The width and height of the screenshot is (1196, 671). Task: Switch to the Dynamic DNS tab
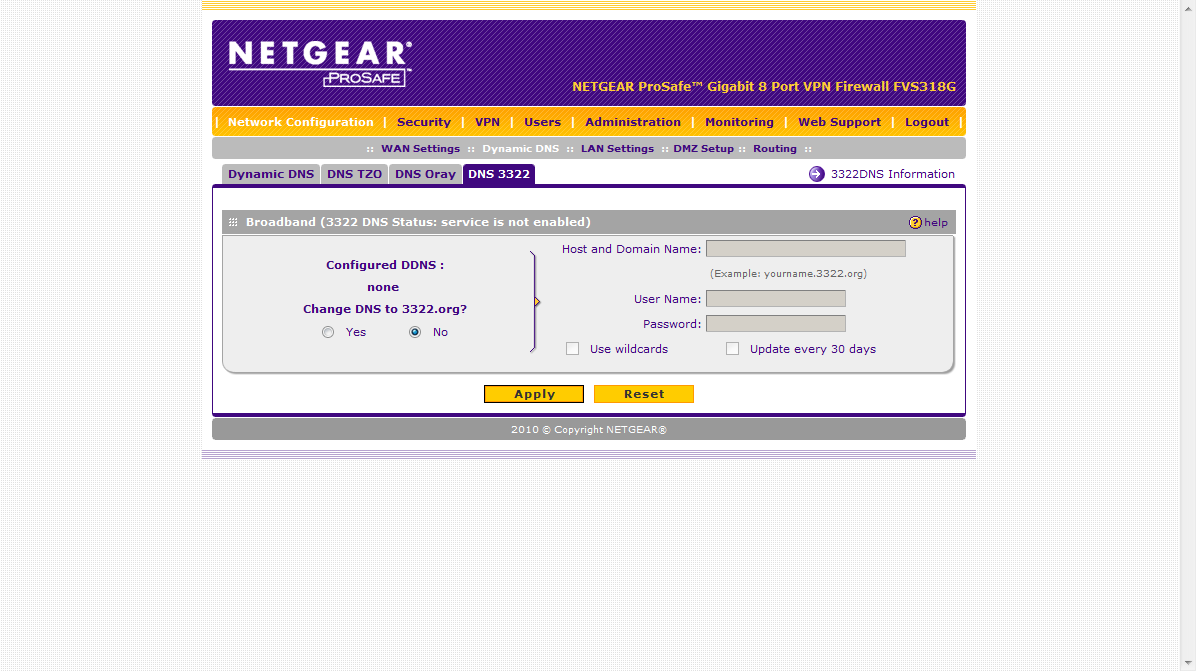pos(271,174)
